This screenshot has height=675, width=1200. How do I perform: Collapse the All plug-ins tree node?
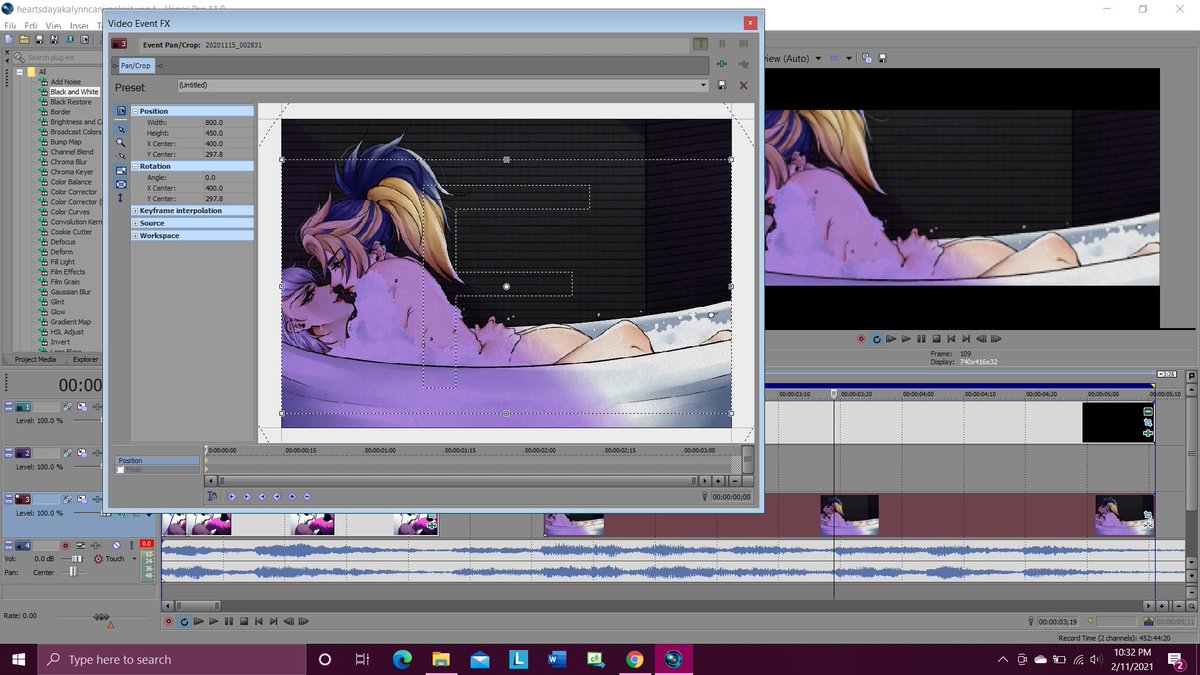point(19,72)
